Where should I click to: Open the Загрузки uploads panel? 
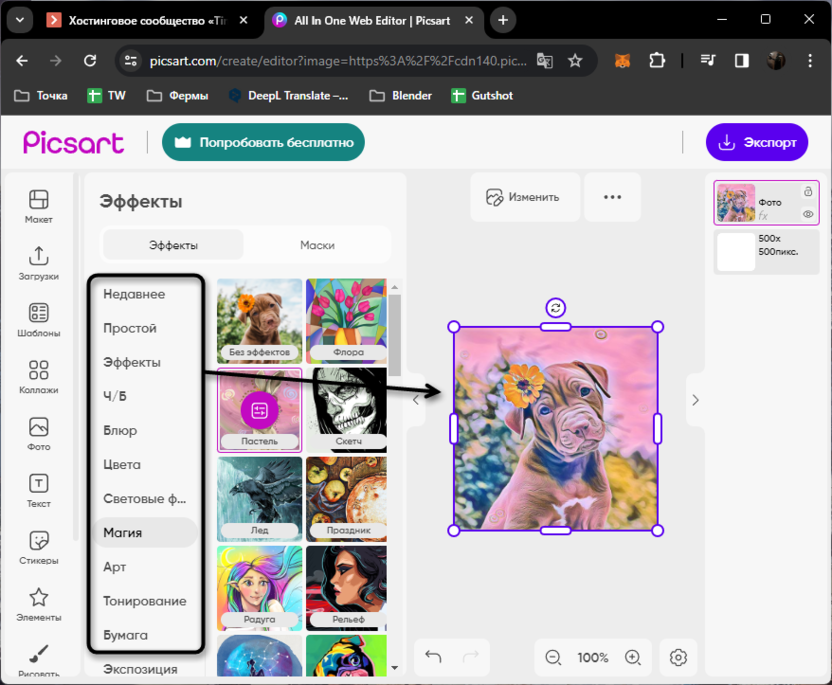coord(38,263)
